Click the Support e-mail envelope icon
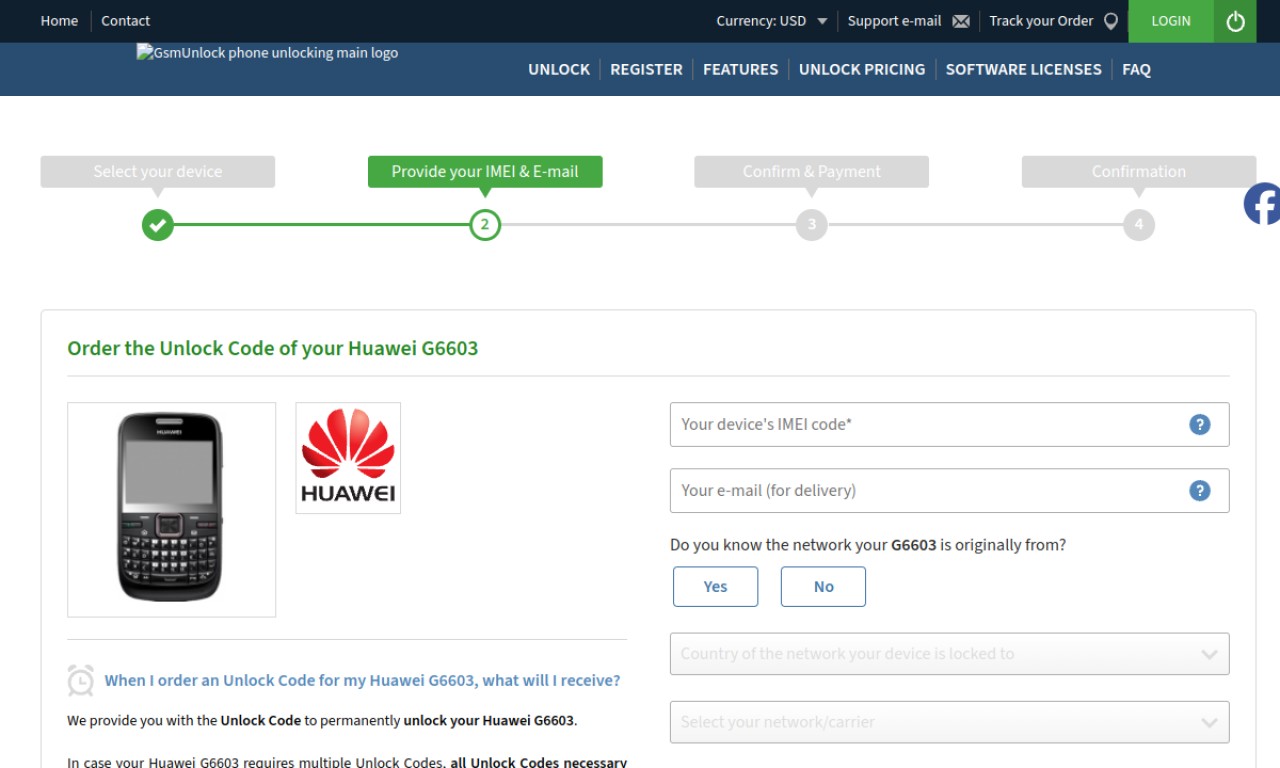 click(x=961, y=21)
